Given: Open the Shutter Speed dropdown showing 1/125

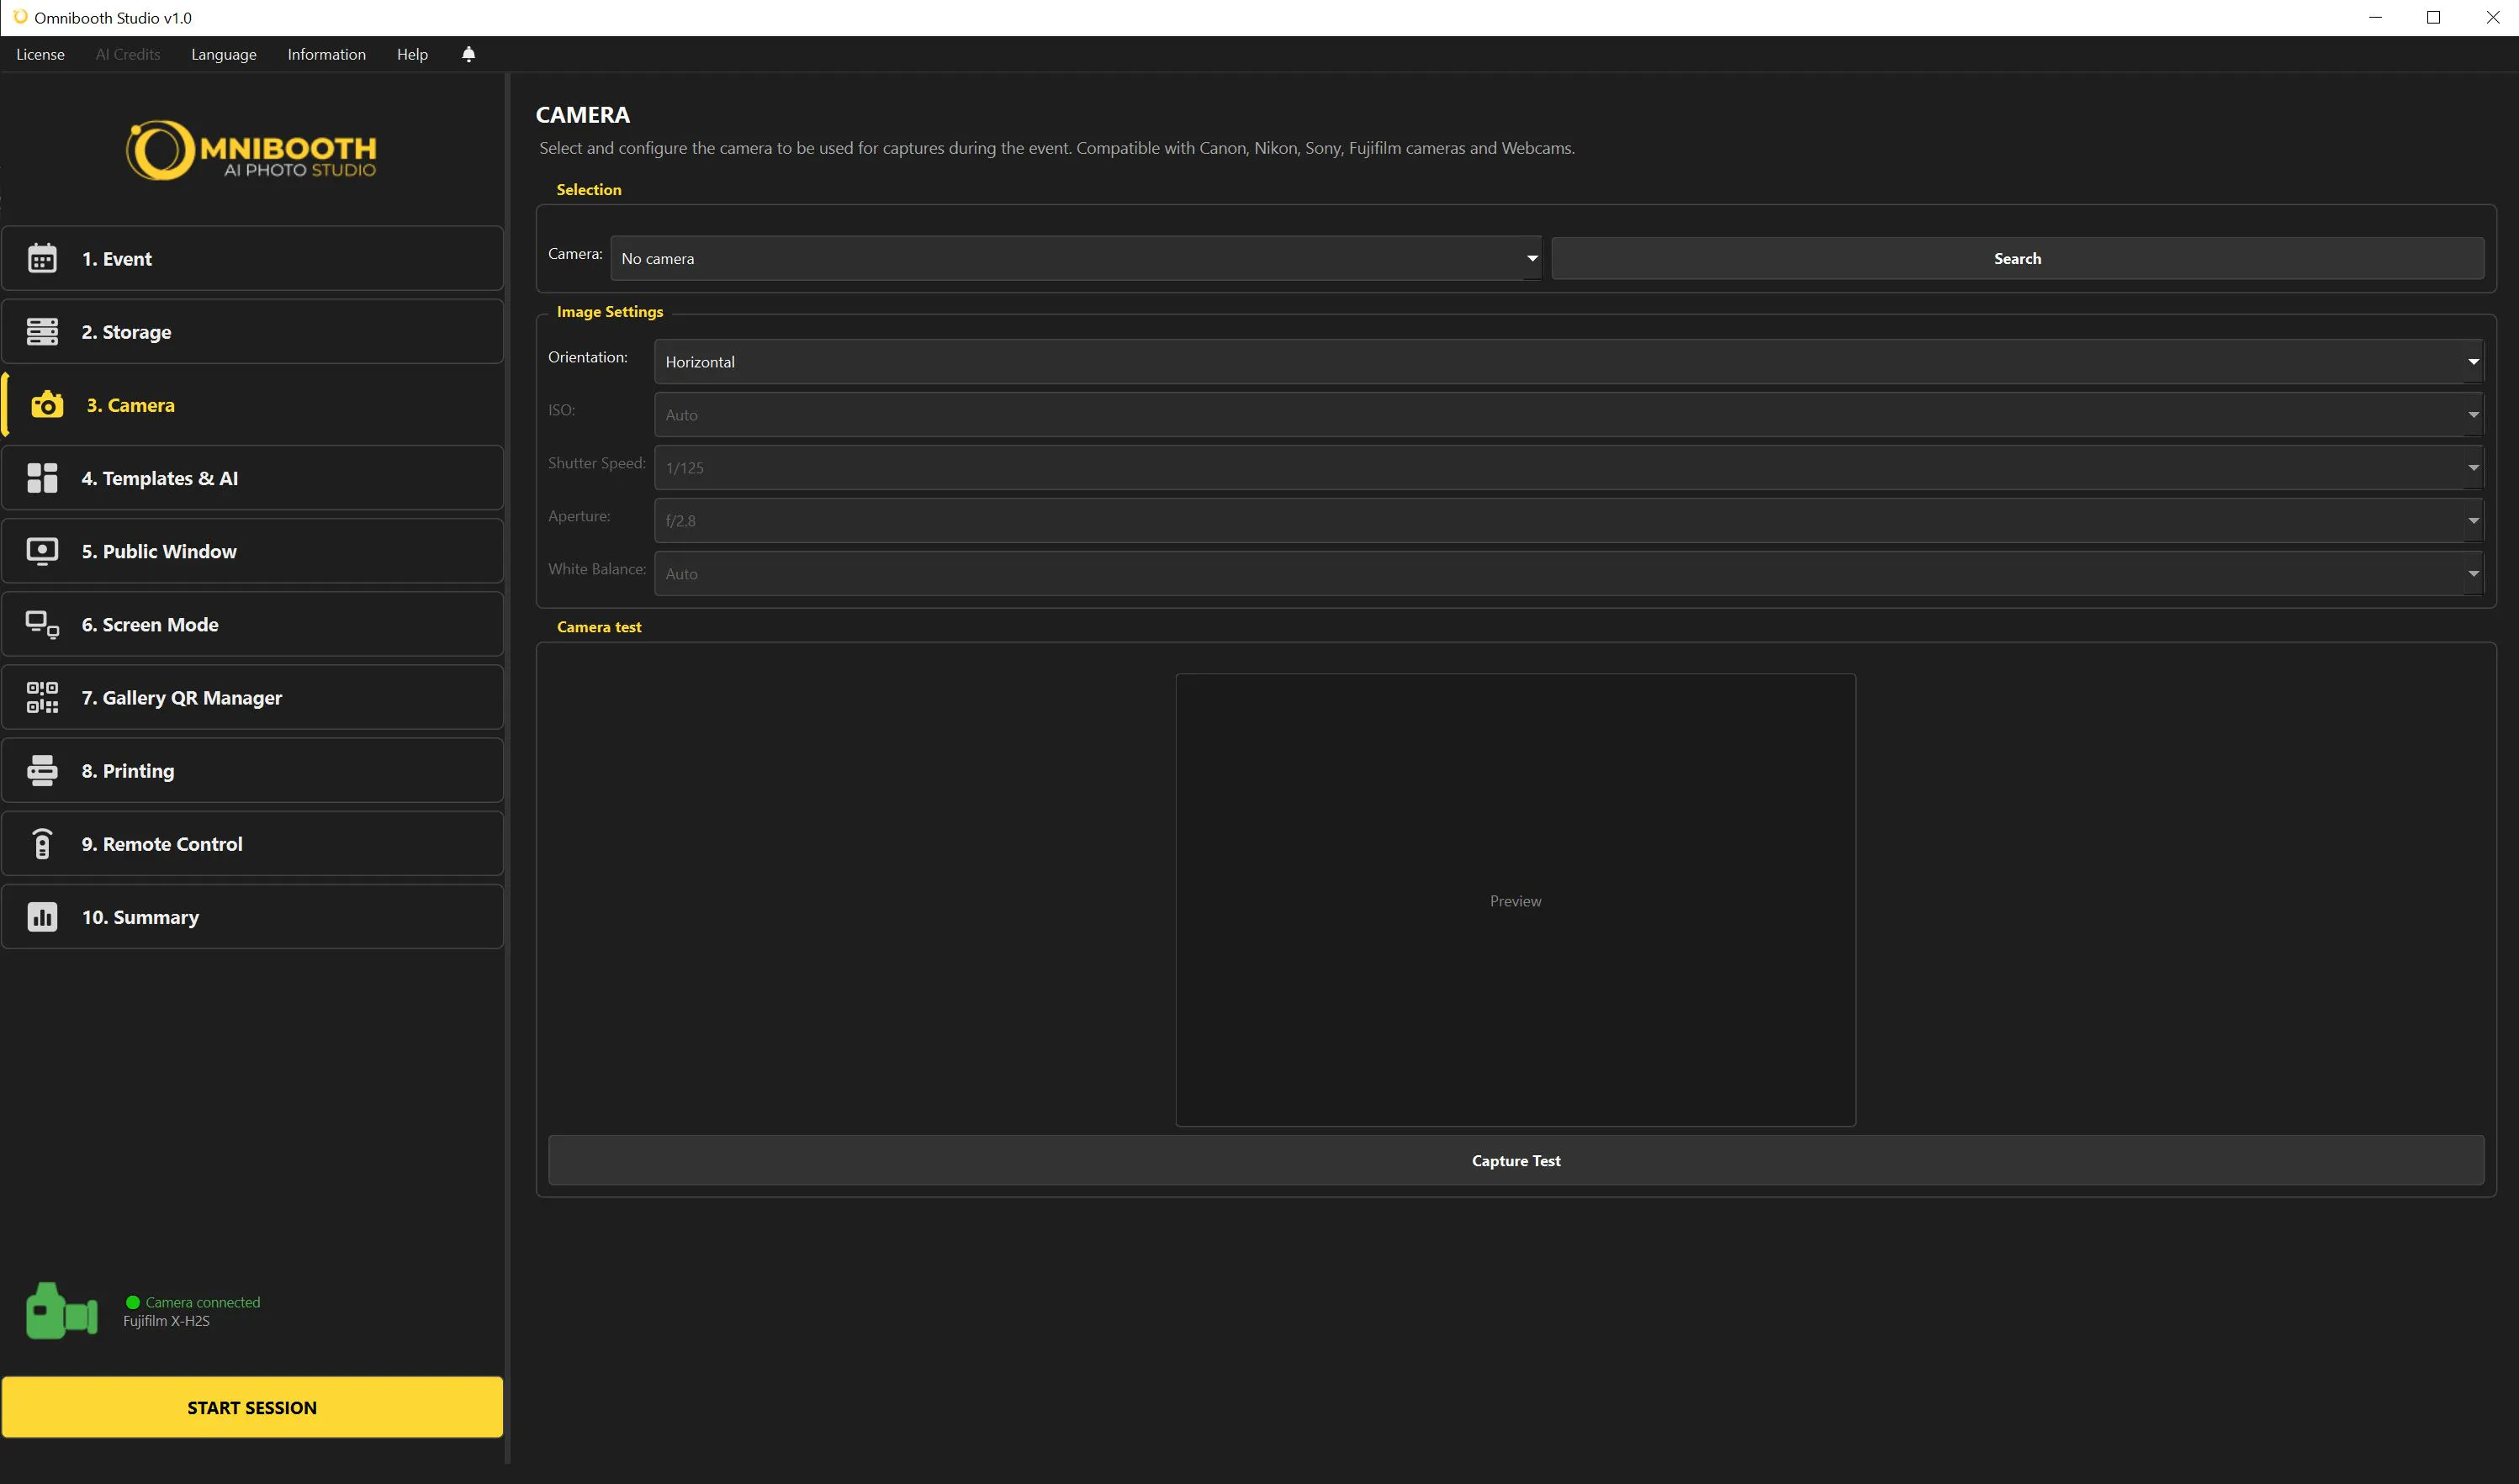Looking at the screenshot, I should (1568, 467).
